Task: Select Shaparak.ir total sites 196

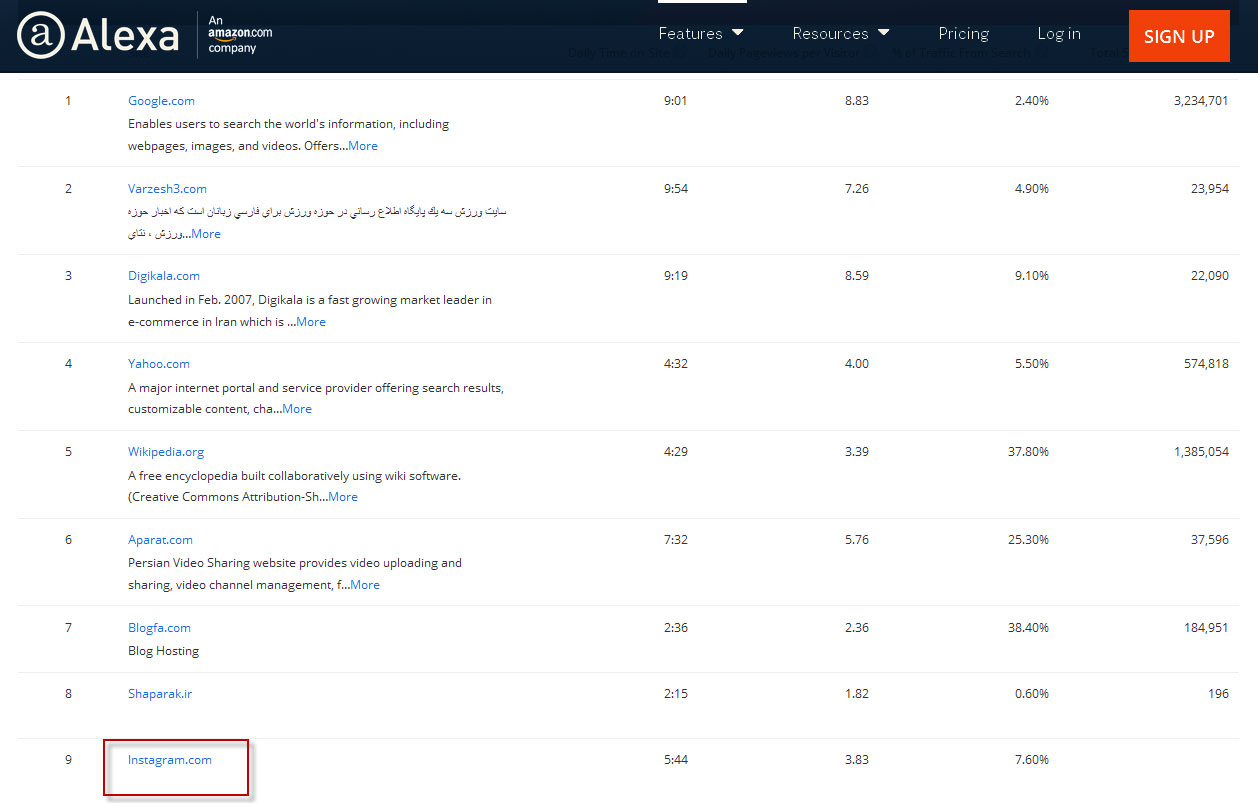Action: 1219,694
